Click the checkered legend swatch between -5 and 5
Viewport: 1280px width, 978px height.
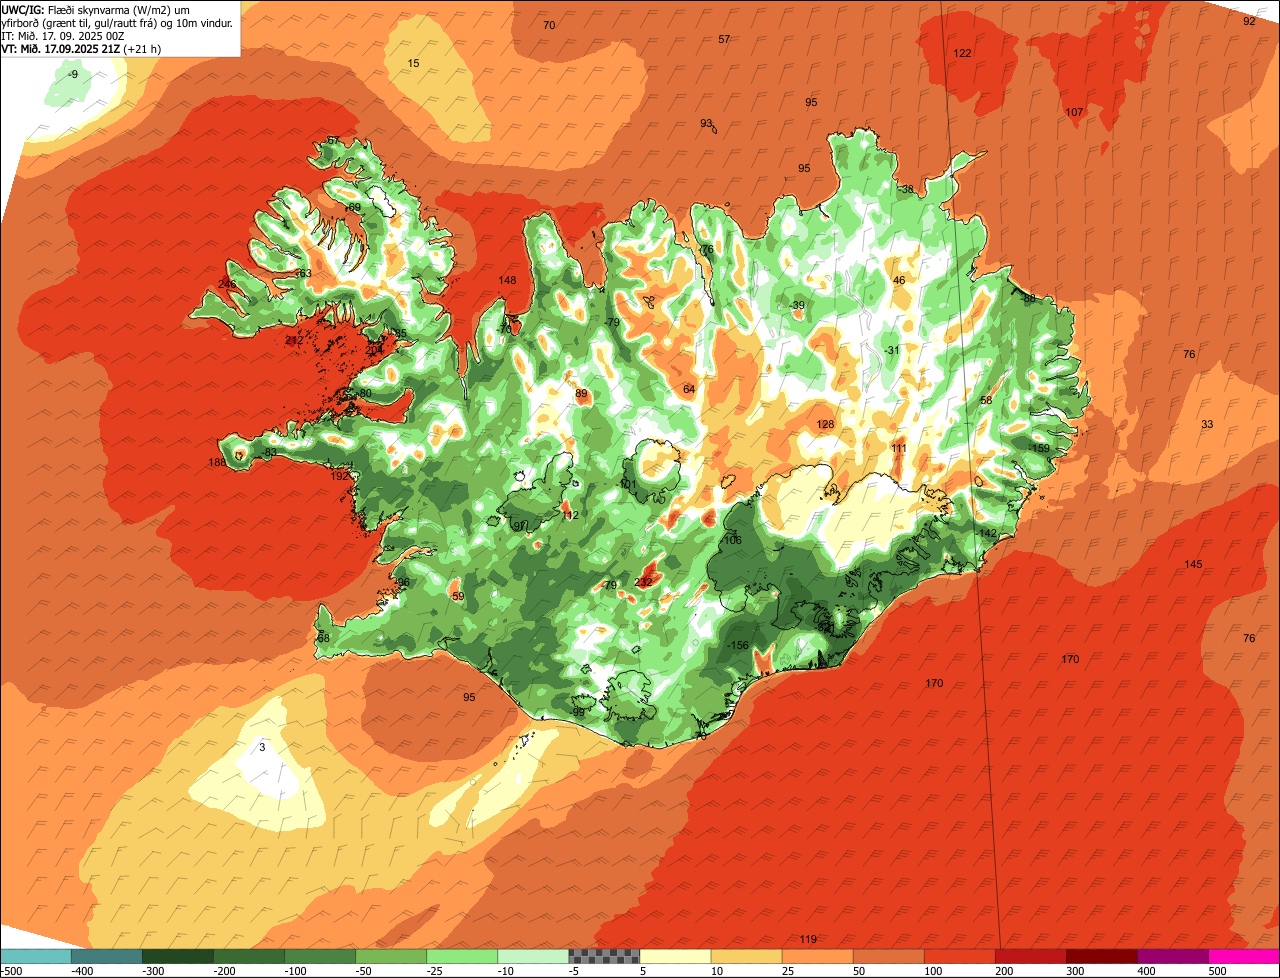(x=604, y=956)
